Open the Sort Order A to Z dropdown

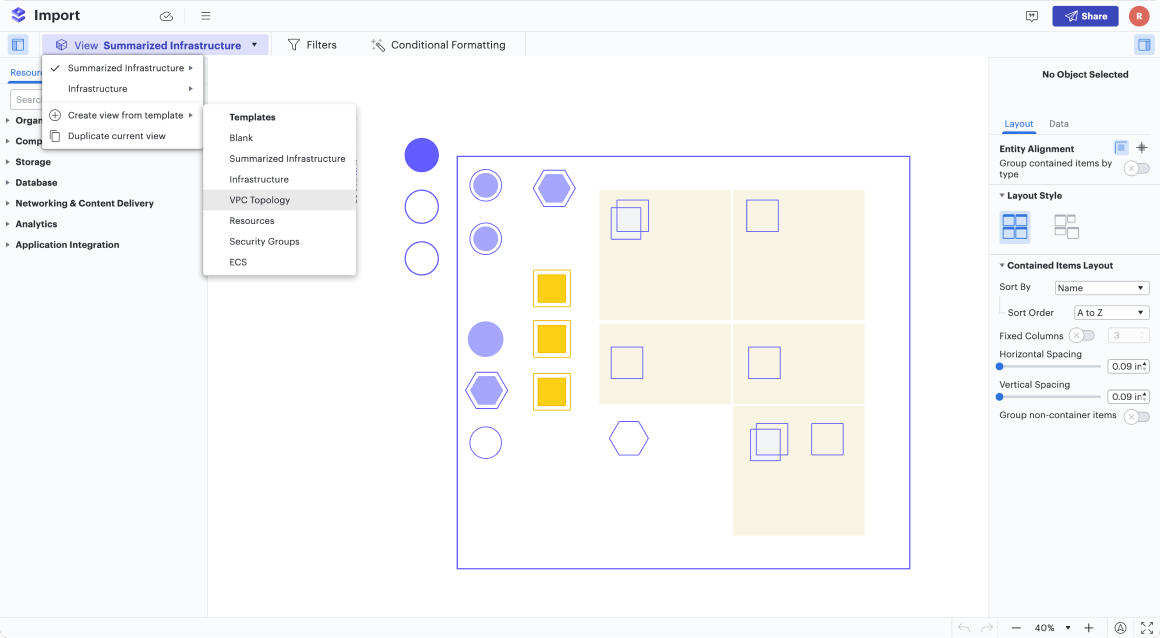(1111, 312)
